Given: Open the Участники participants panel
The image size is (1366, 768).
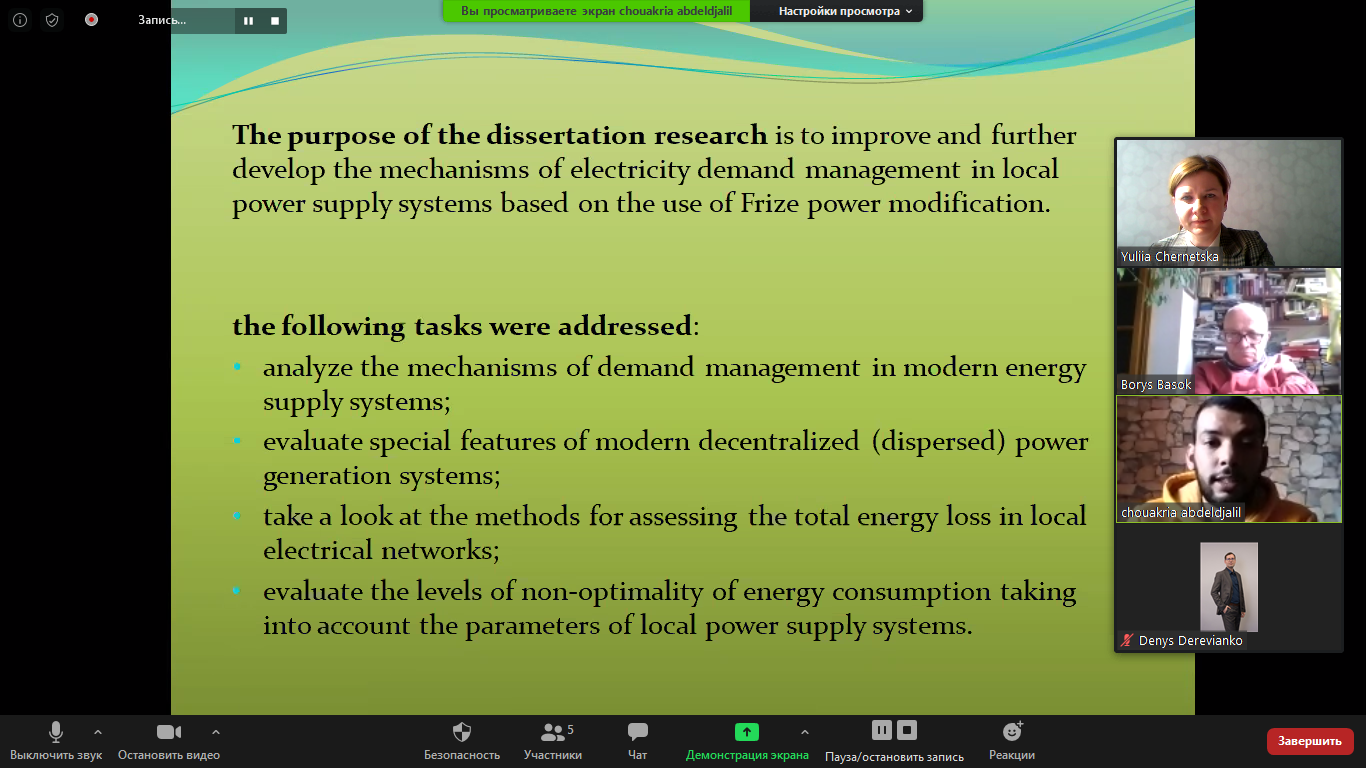Looking at the screenshot, I should coord(553,741).
